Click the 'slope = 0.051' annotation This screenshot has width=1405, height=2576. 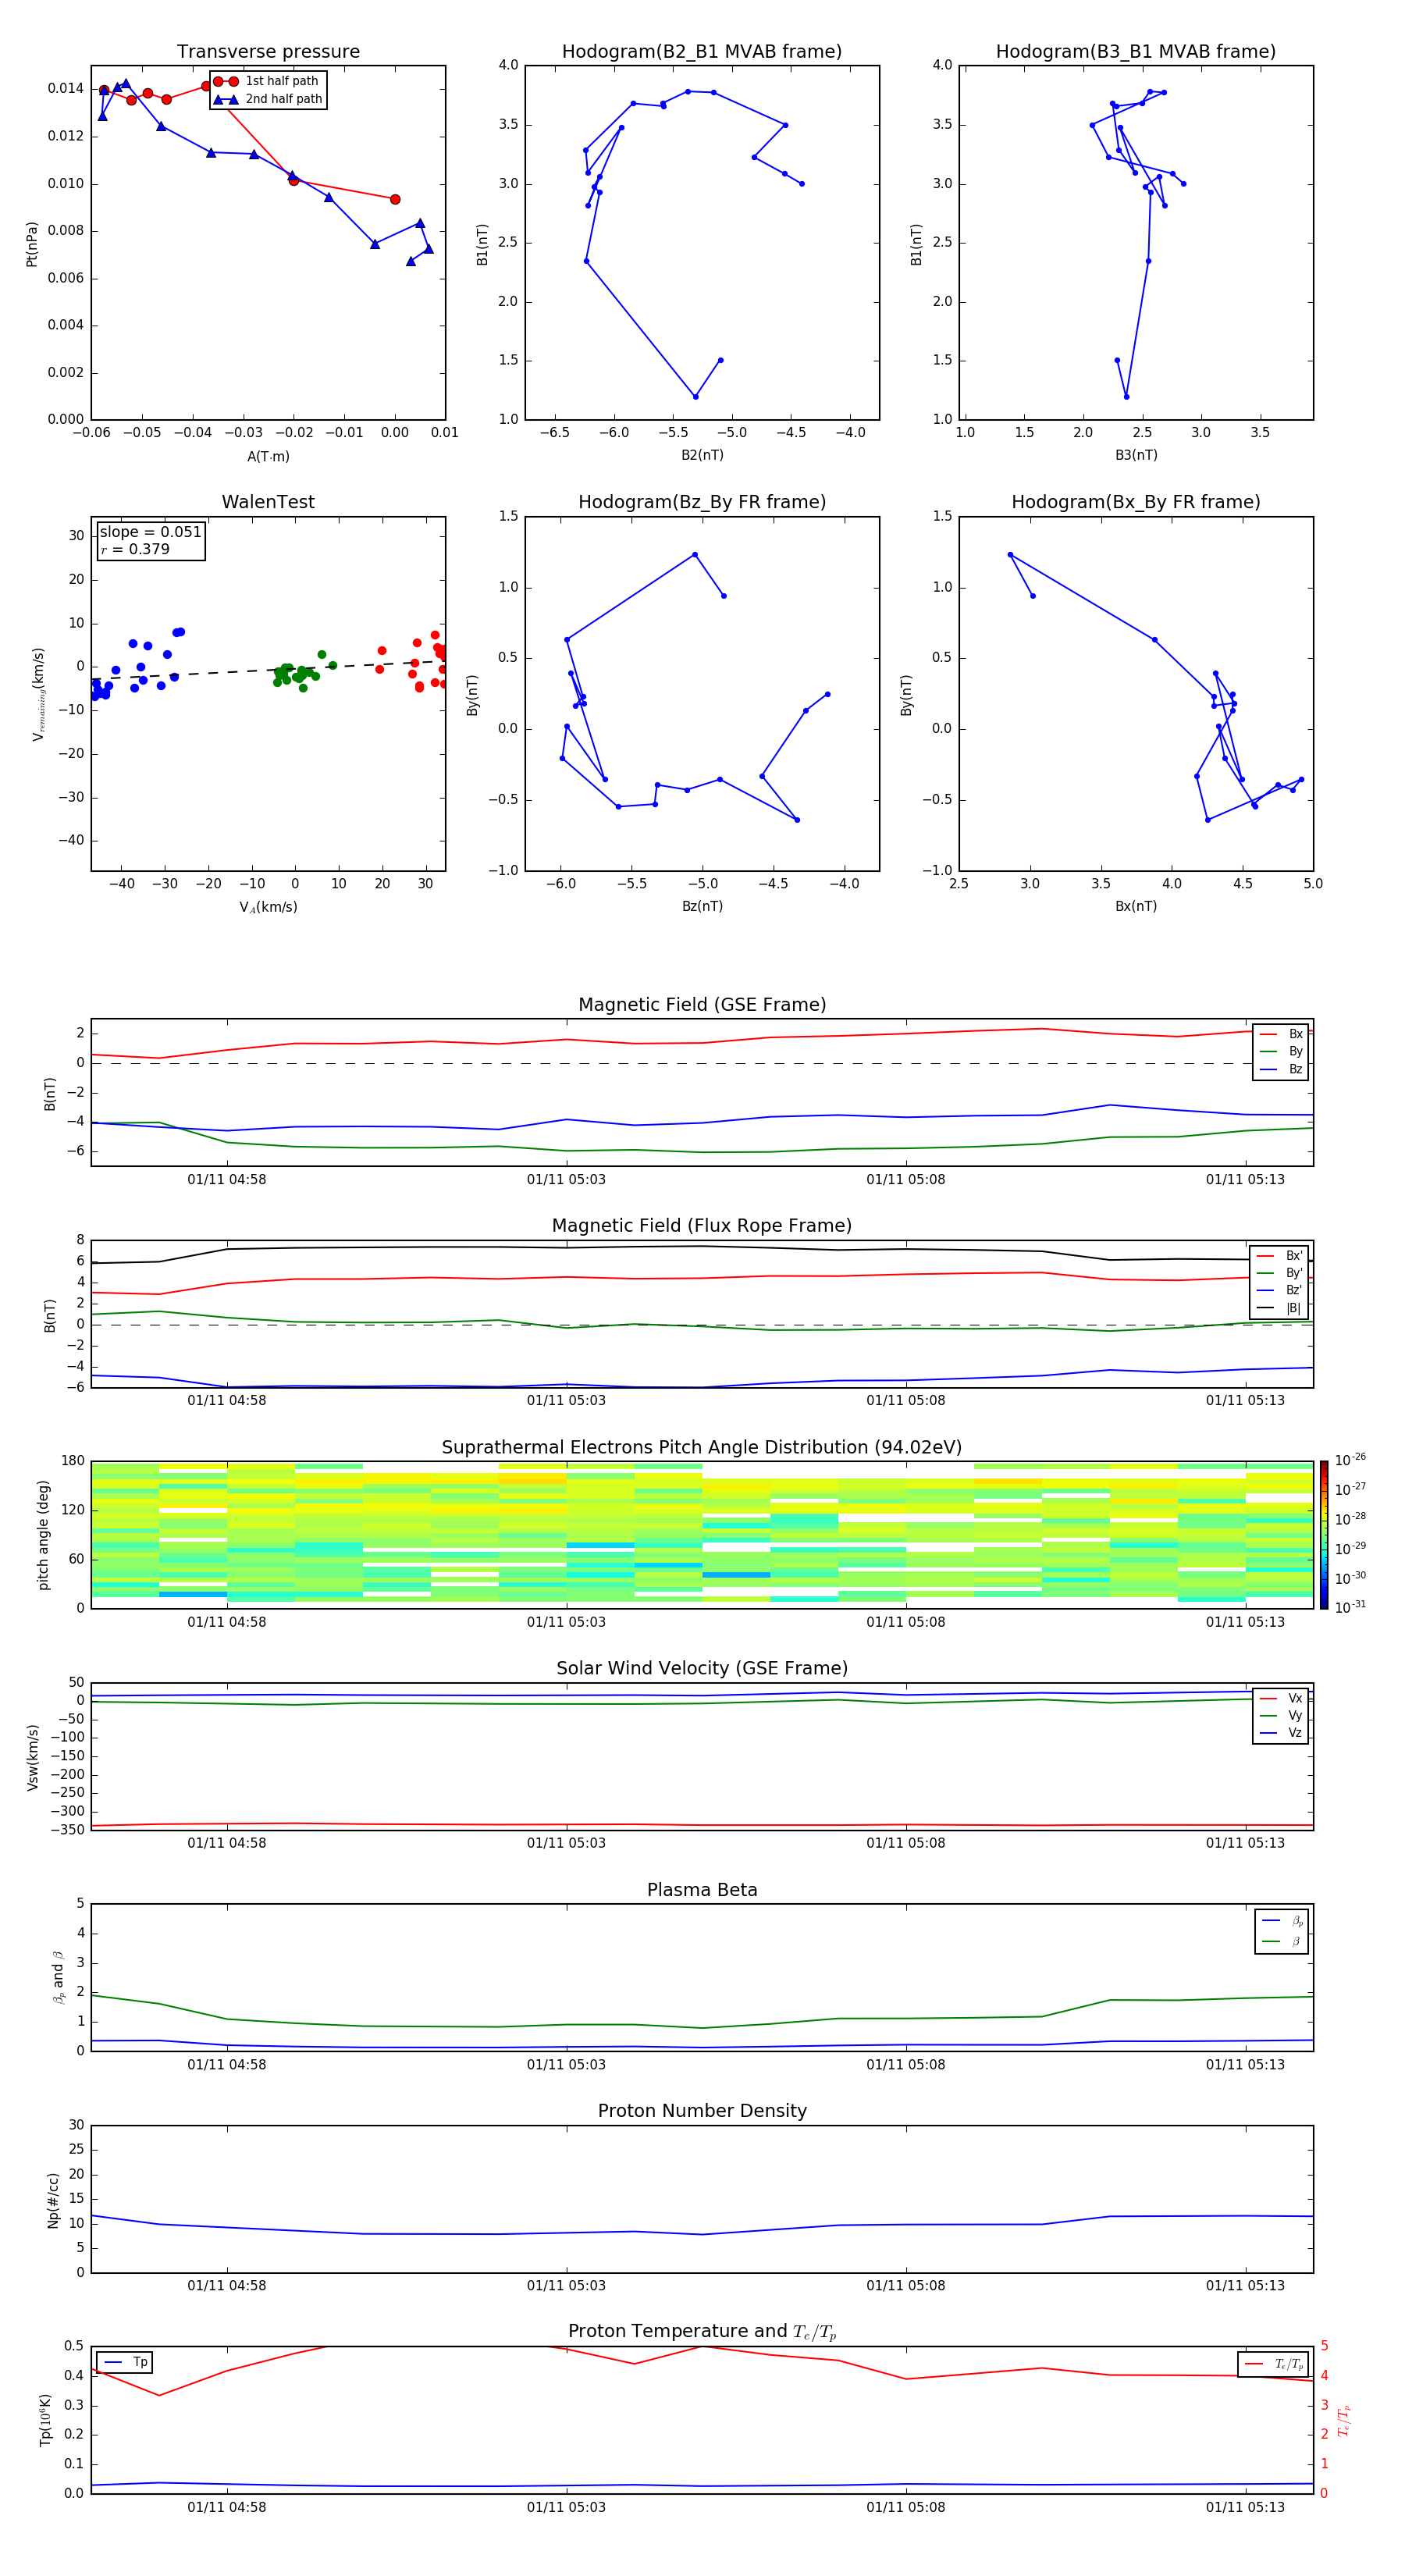pos(151,532)
